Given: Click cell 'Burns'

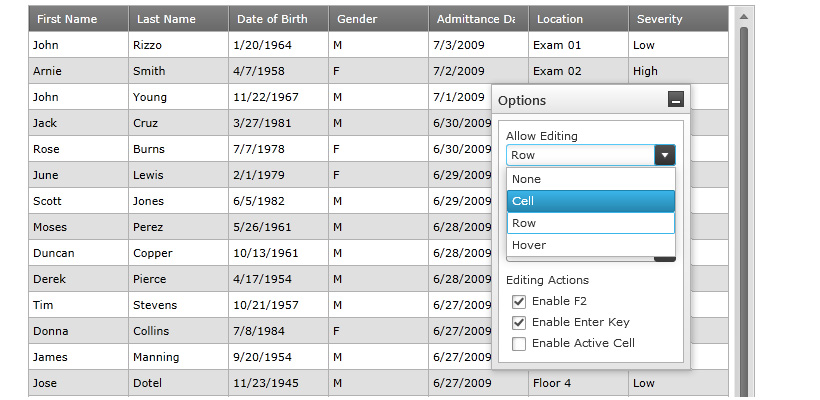Looking at the screenshot, I should click(x=178, y=149).
